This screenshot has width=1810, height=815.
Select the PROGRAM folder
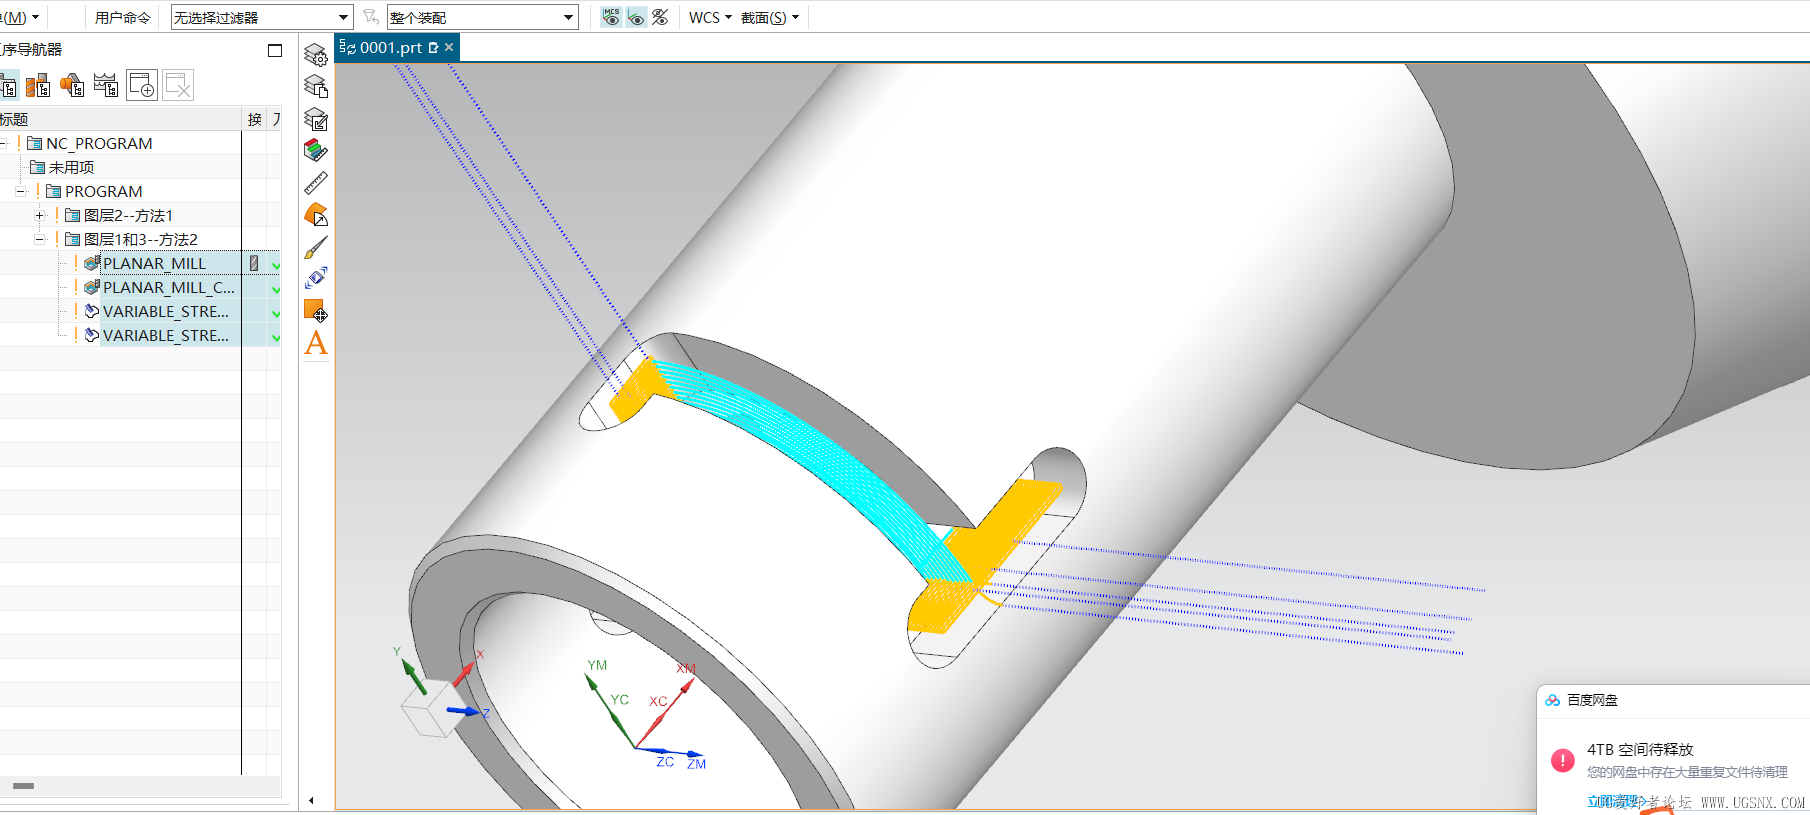pos(103,191)
